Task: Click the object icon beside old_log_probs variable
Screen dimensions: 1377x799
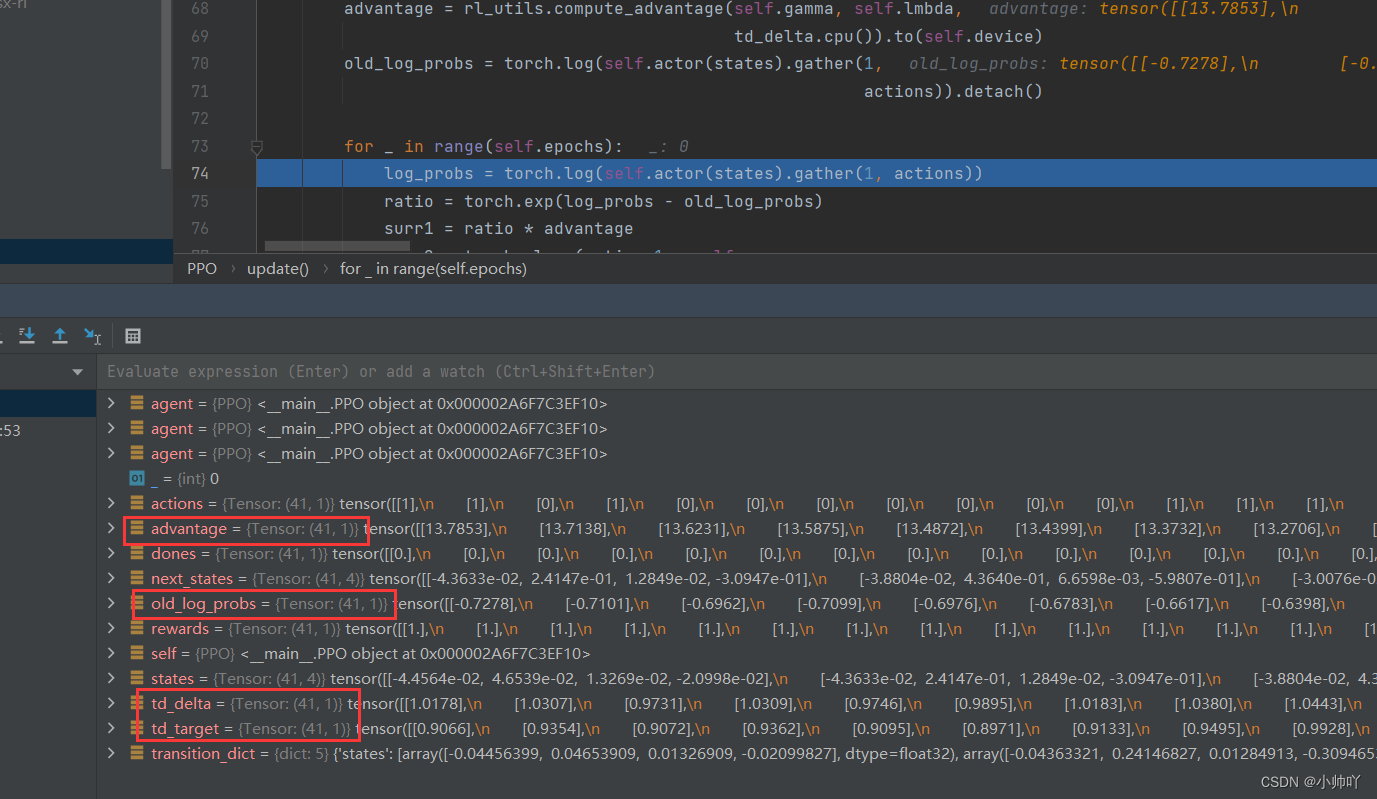Action: 137,603
